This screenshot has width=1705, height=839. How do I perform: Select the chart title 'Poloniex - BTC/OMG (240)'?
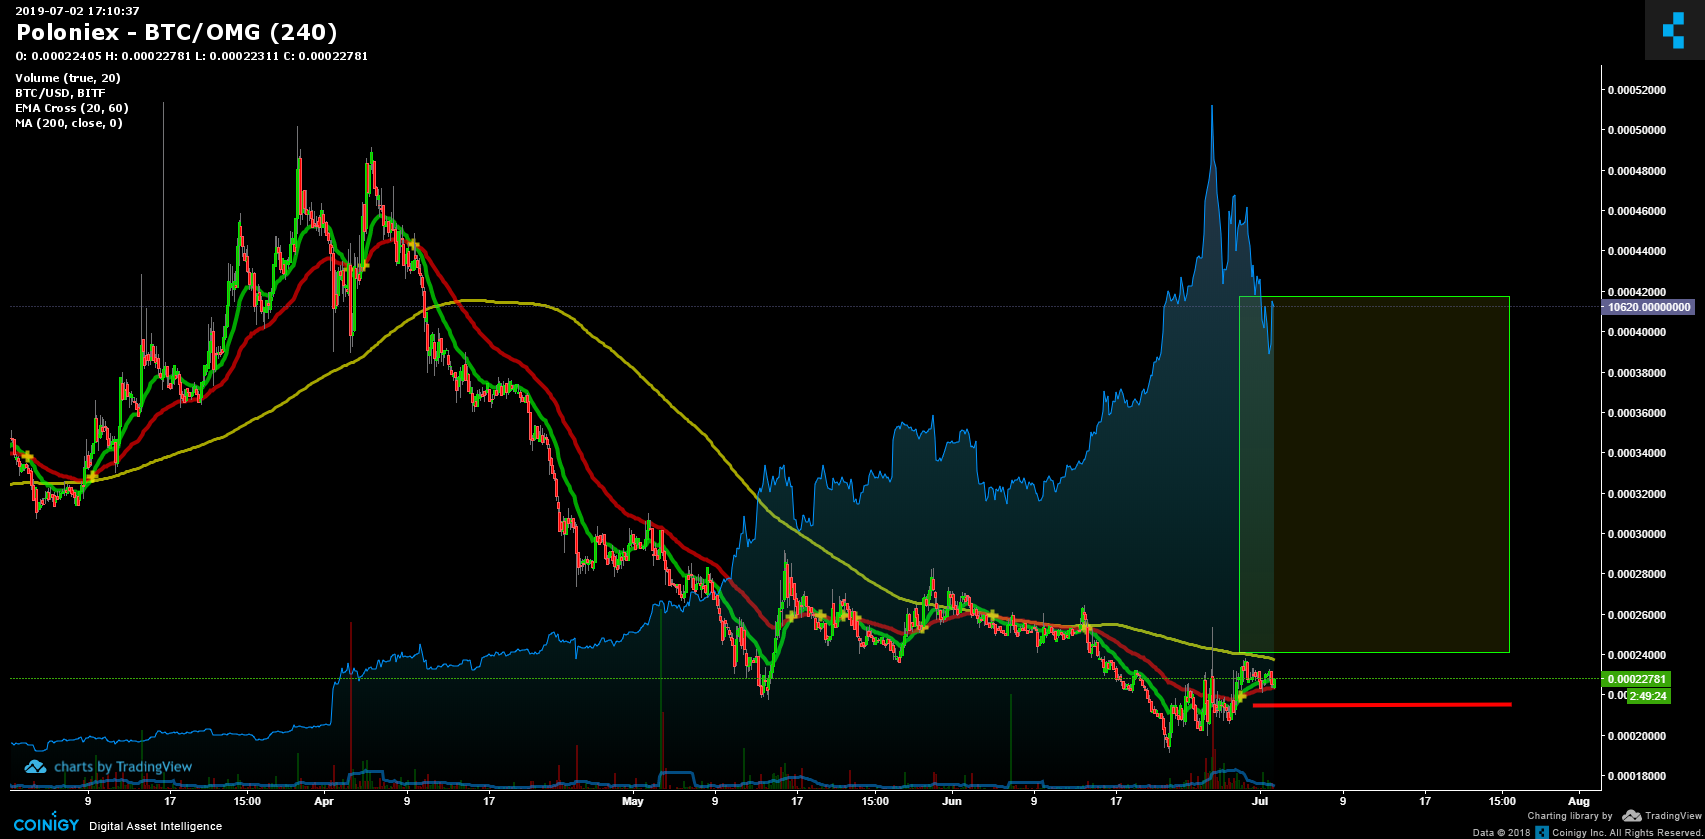pos(177,33)
